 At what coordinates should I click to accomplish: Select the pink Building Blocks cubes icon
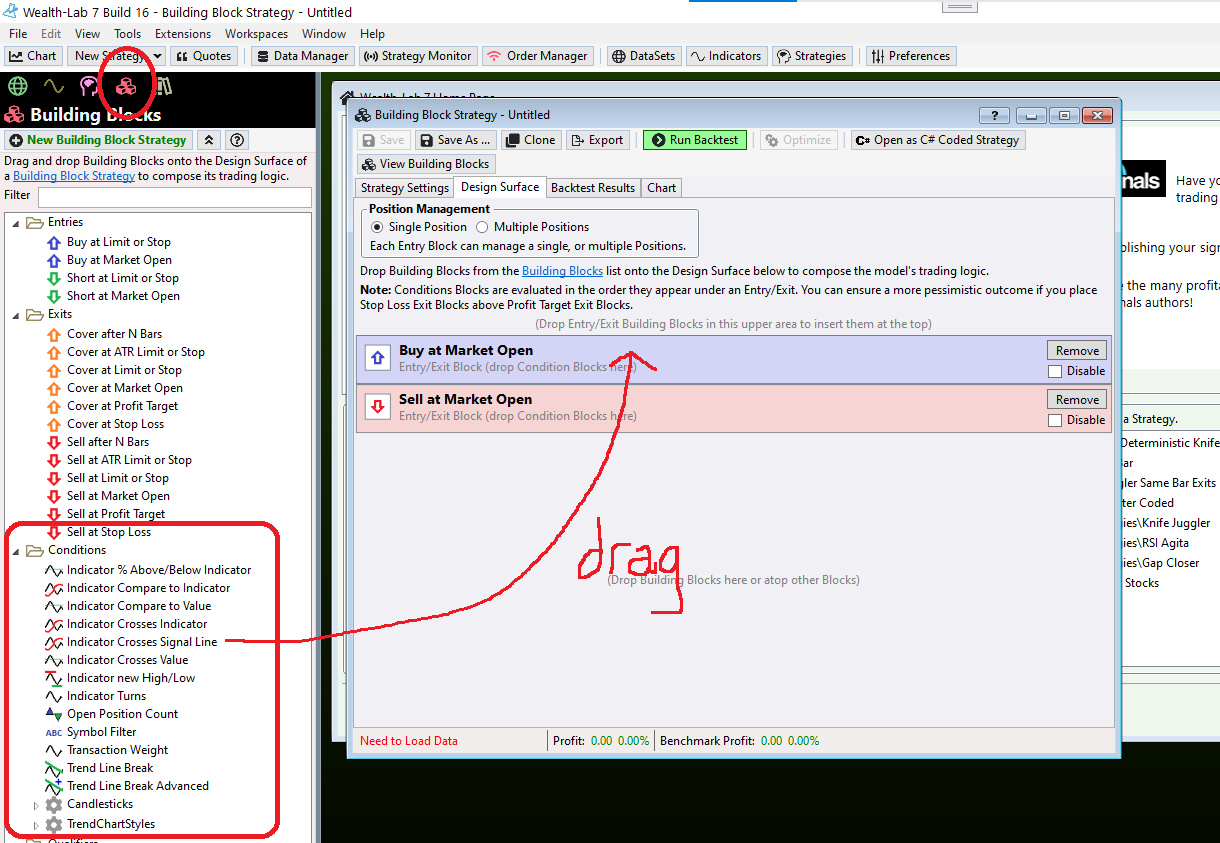point(126,86)
